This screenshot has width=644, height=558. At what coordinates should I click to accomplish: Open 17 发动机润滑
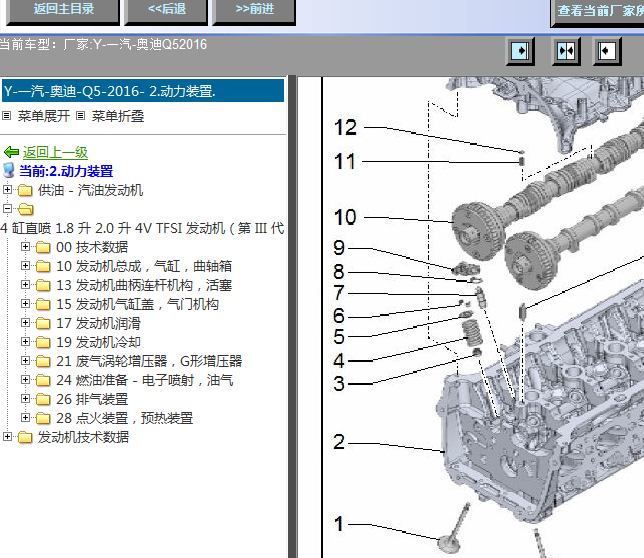[x=98, y=323]
